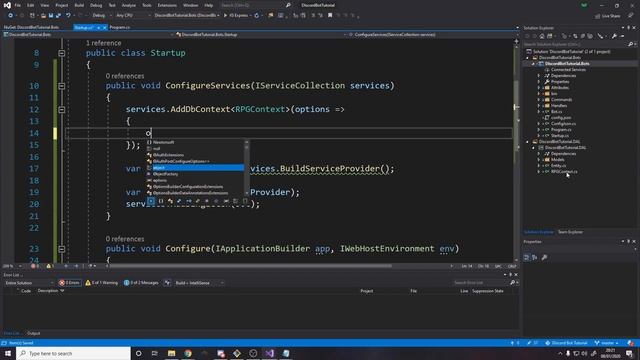Select Connected Services node
The width and height of the screenshot is (640, 360).
pos(568,69)
